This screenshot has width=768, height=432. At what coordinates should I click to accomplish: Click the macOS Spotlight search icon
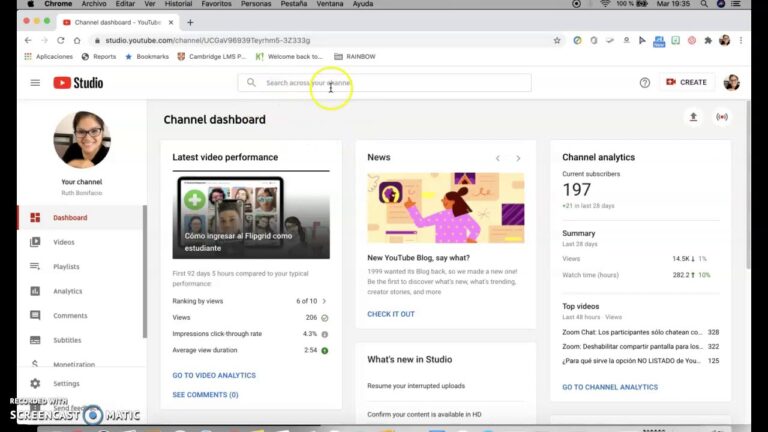[x=704, y=4]
